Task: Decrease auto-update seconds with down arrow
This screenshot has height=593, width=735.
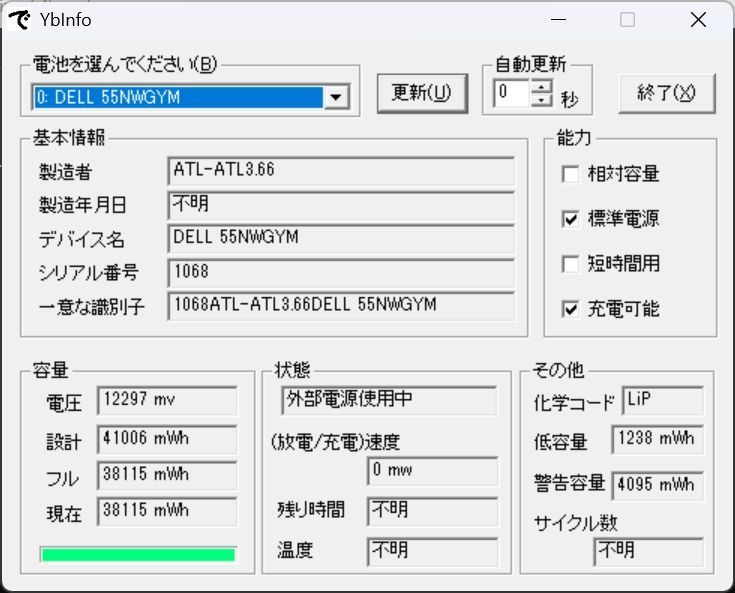Action: 541,100
